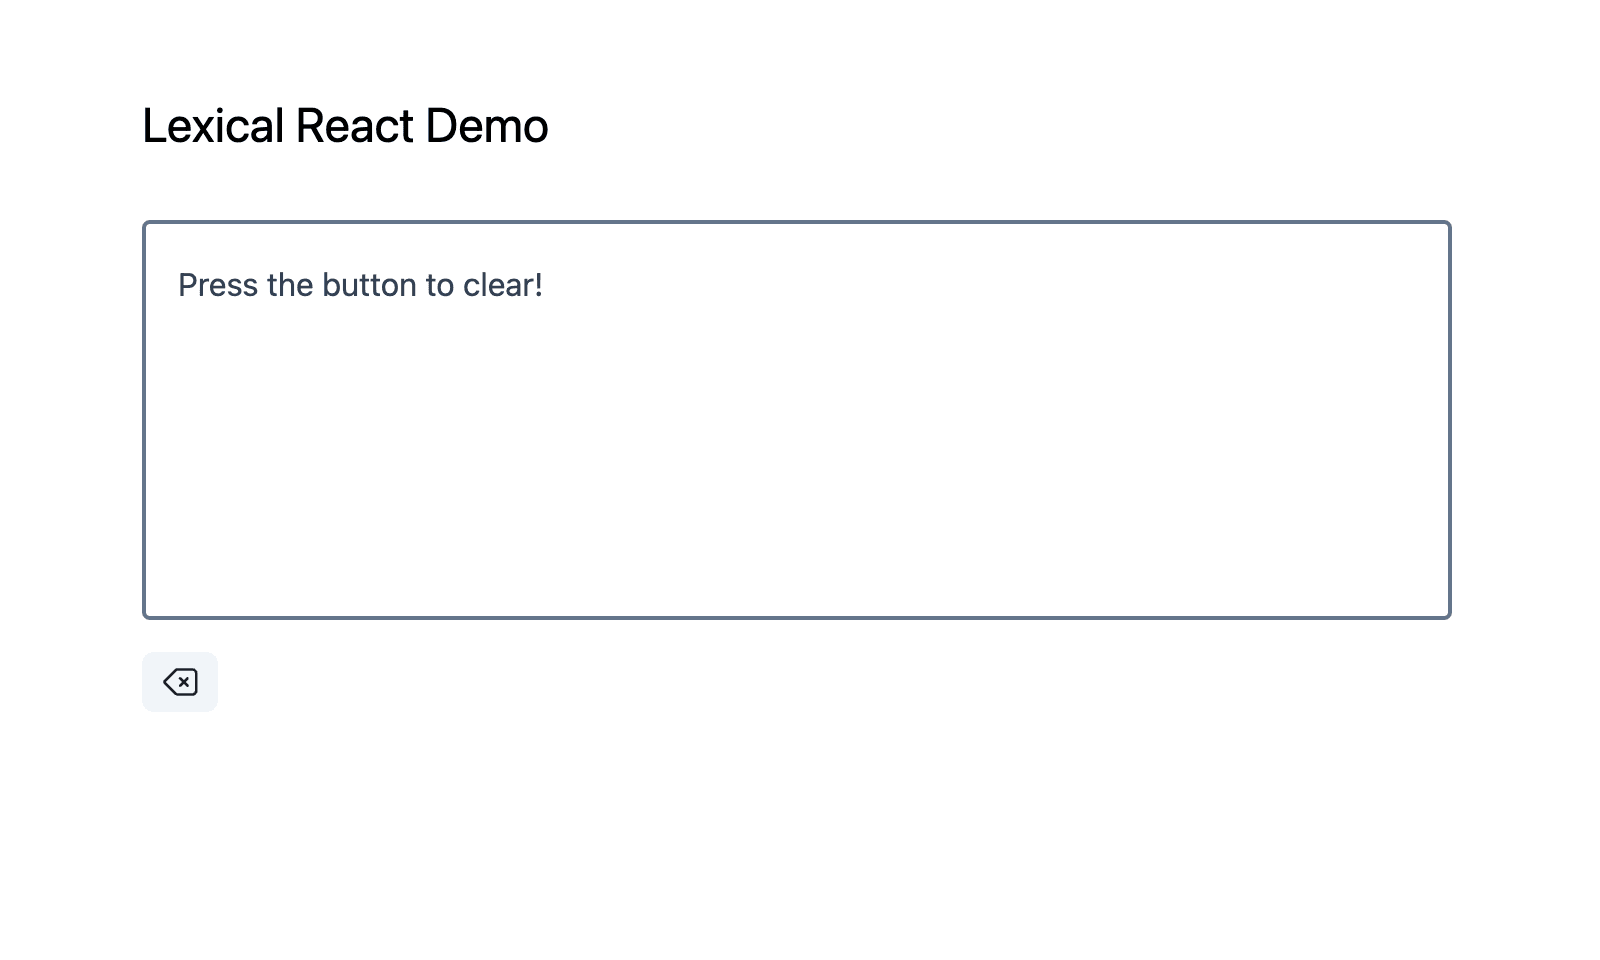1600x960 pixels.
Task: Click the X inside the clear icon
Action: point(184,682)
